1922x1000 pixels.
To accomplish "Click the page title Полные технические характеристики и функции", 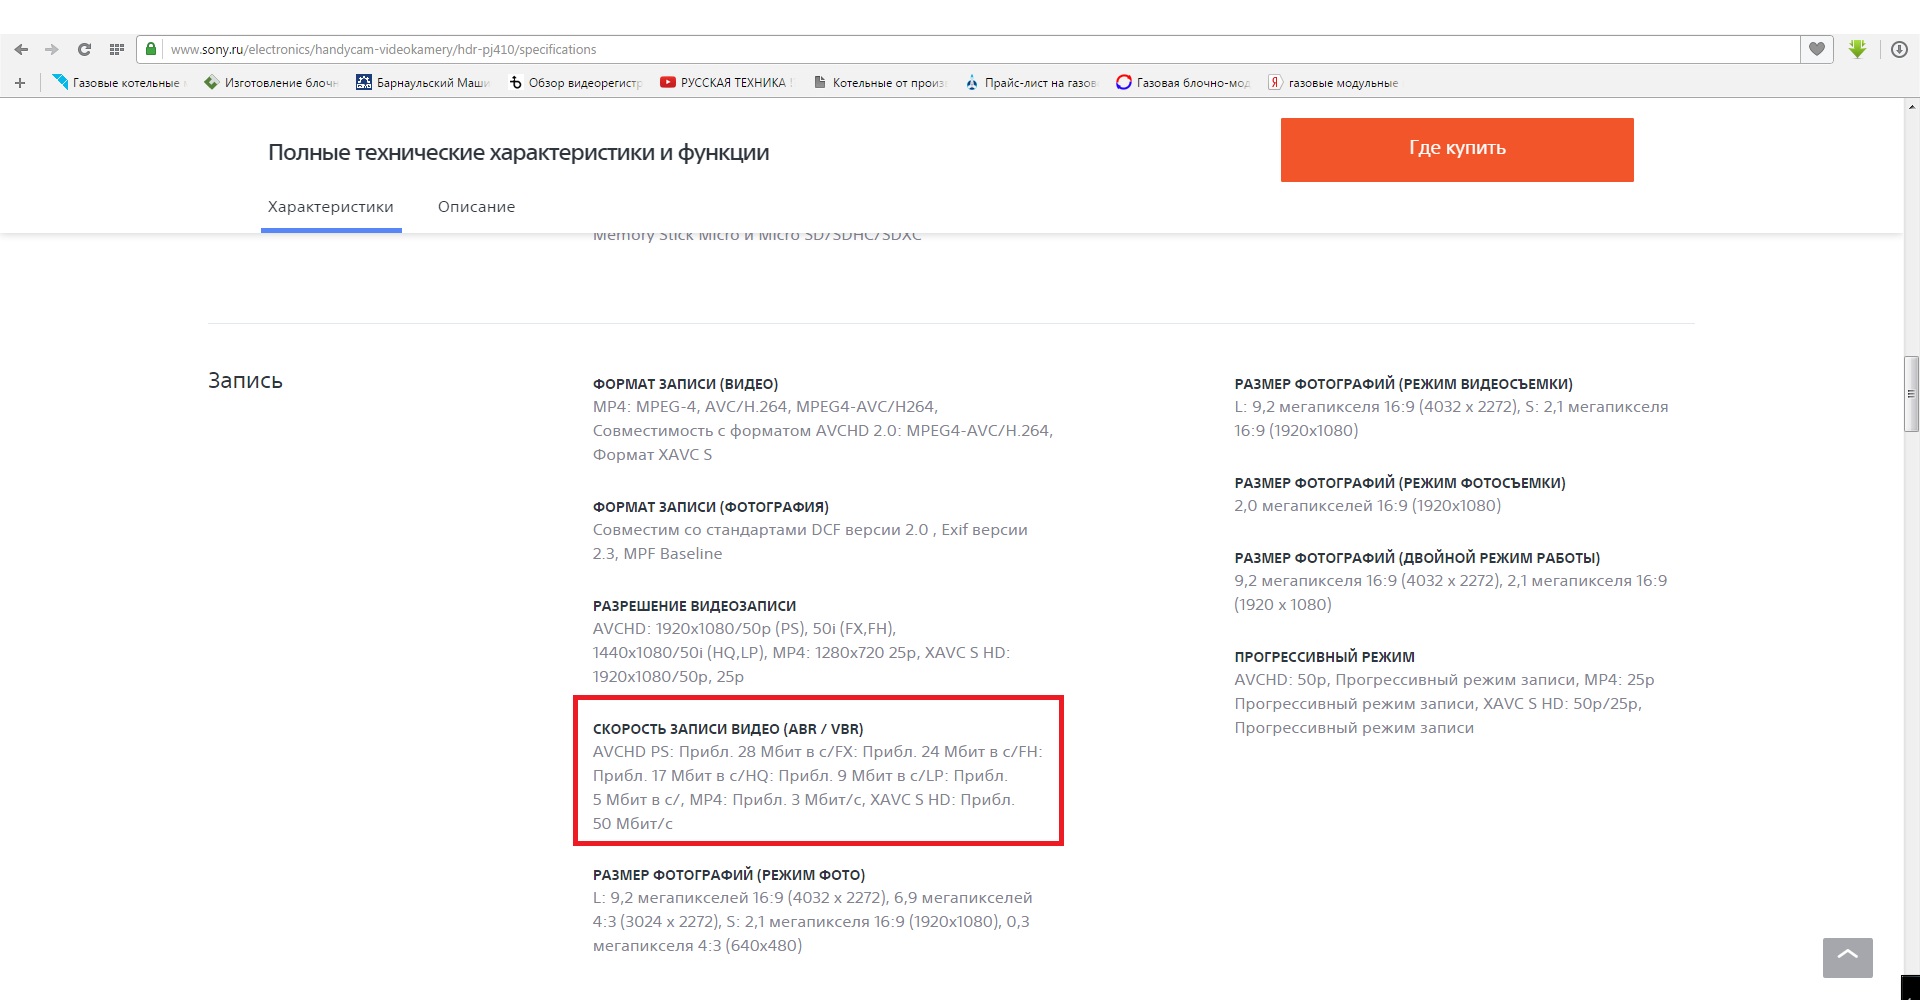I will [518, 153].
